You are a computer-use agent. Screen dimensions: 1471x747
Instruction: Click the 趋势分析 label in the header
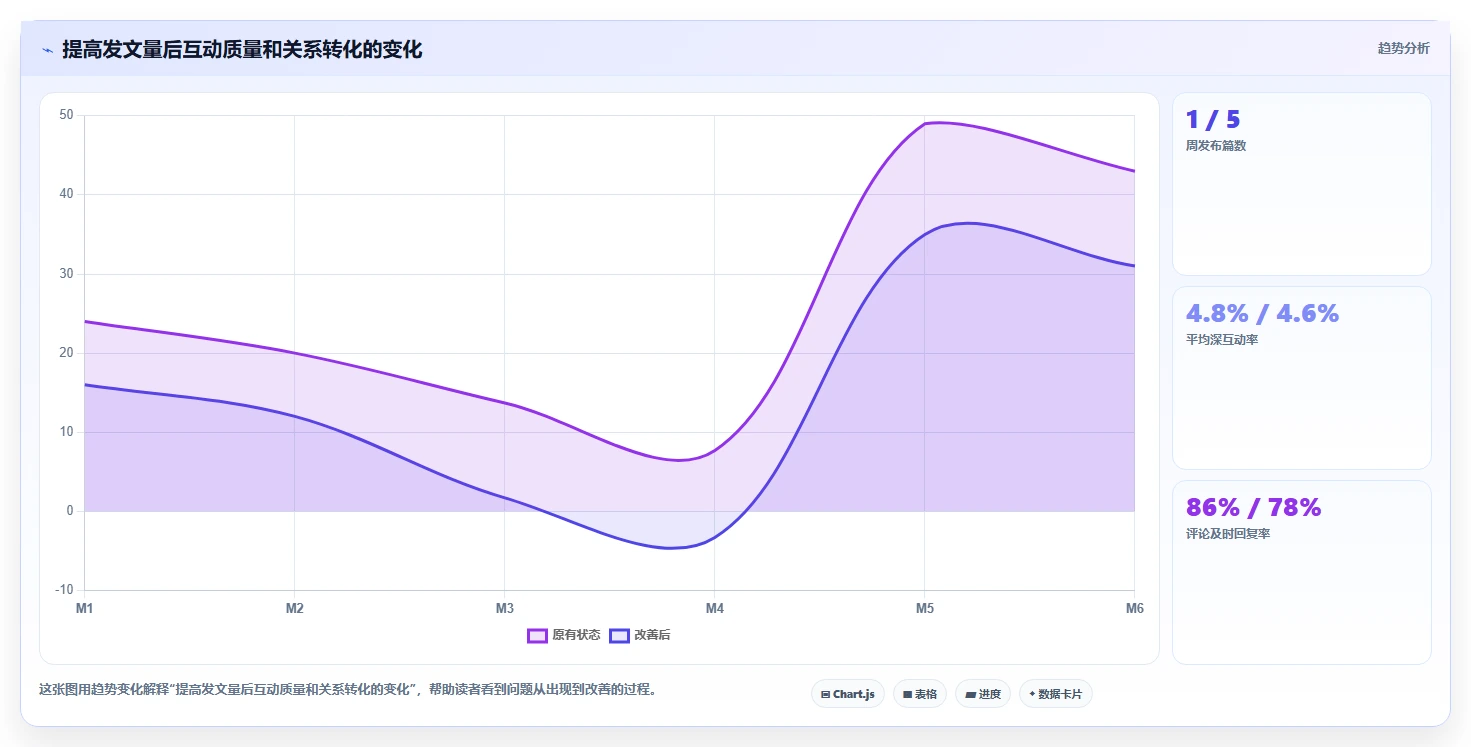point(1403,48)
